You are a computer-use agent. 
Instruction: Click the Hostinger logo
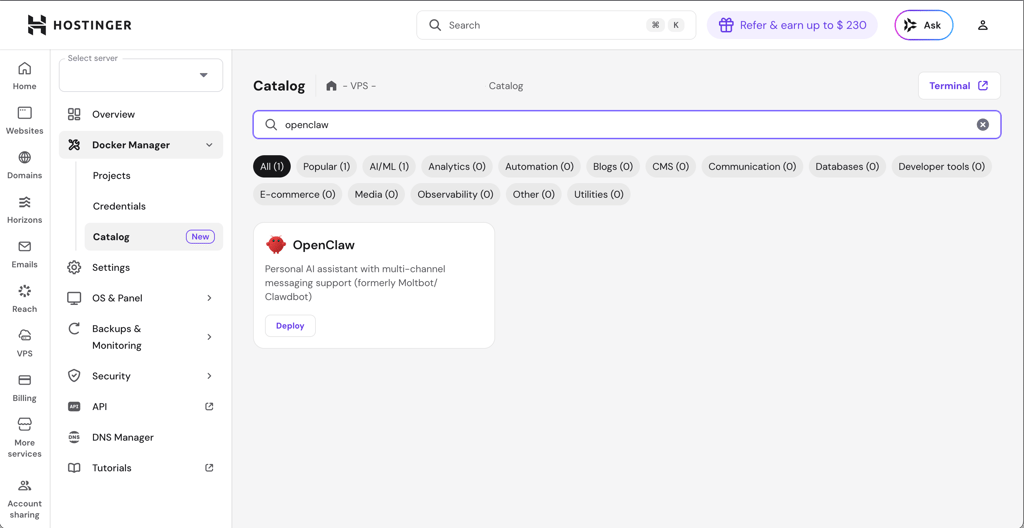(79, 25)
